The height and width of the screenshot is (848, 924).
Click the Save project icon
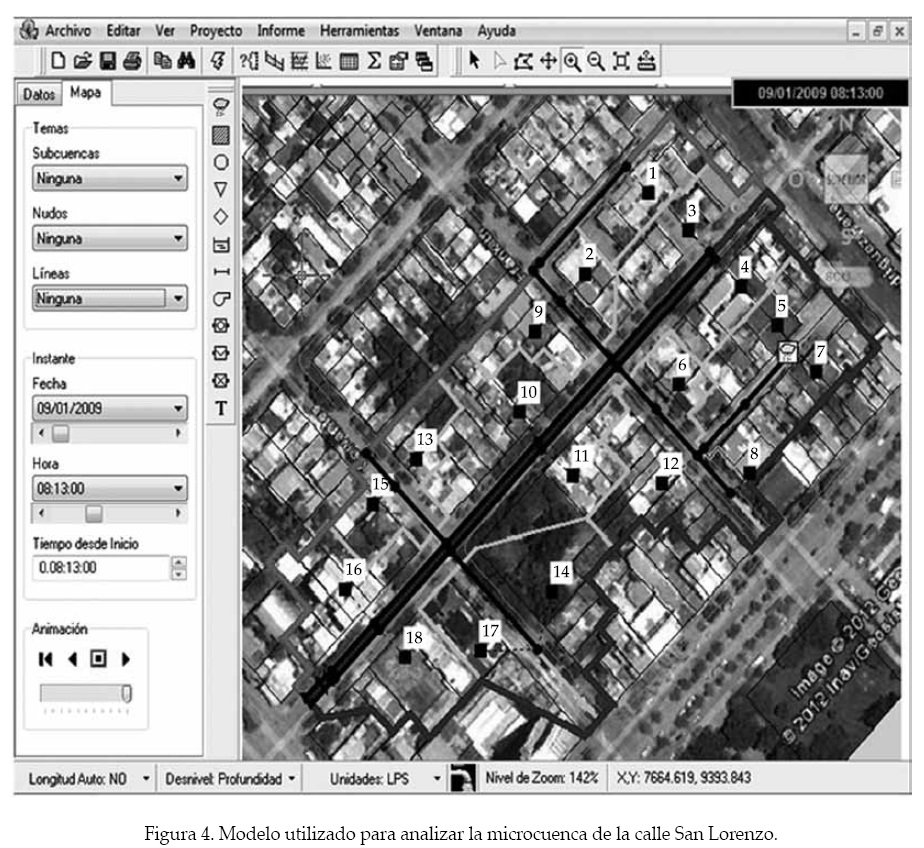[x=107, y=61]
